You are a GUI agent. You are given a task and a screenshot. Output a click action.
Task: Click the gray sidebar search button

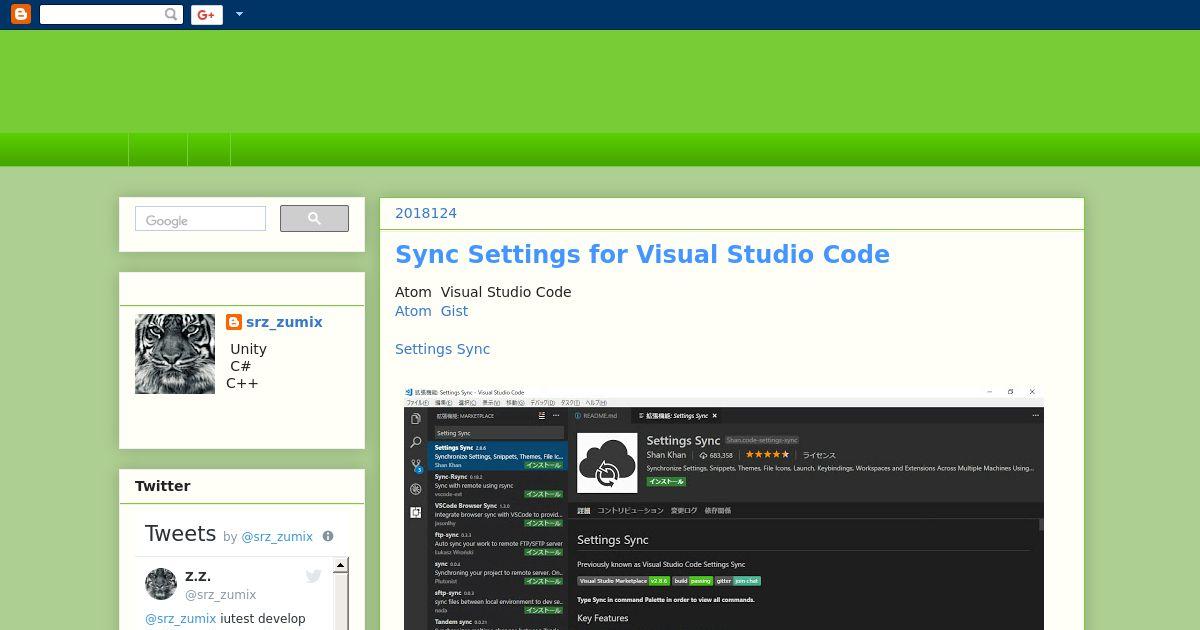click(x=314, y=218)
